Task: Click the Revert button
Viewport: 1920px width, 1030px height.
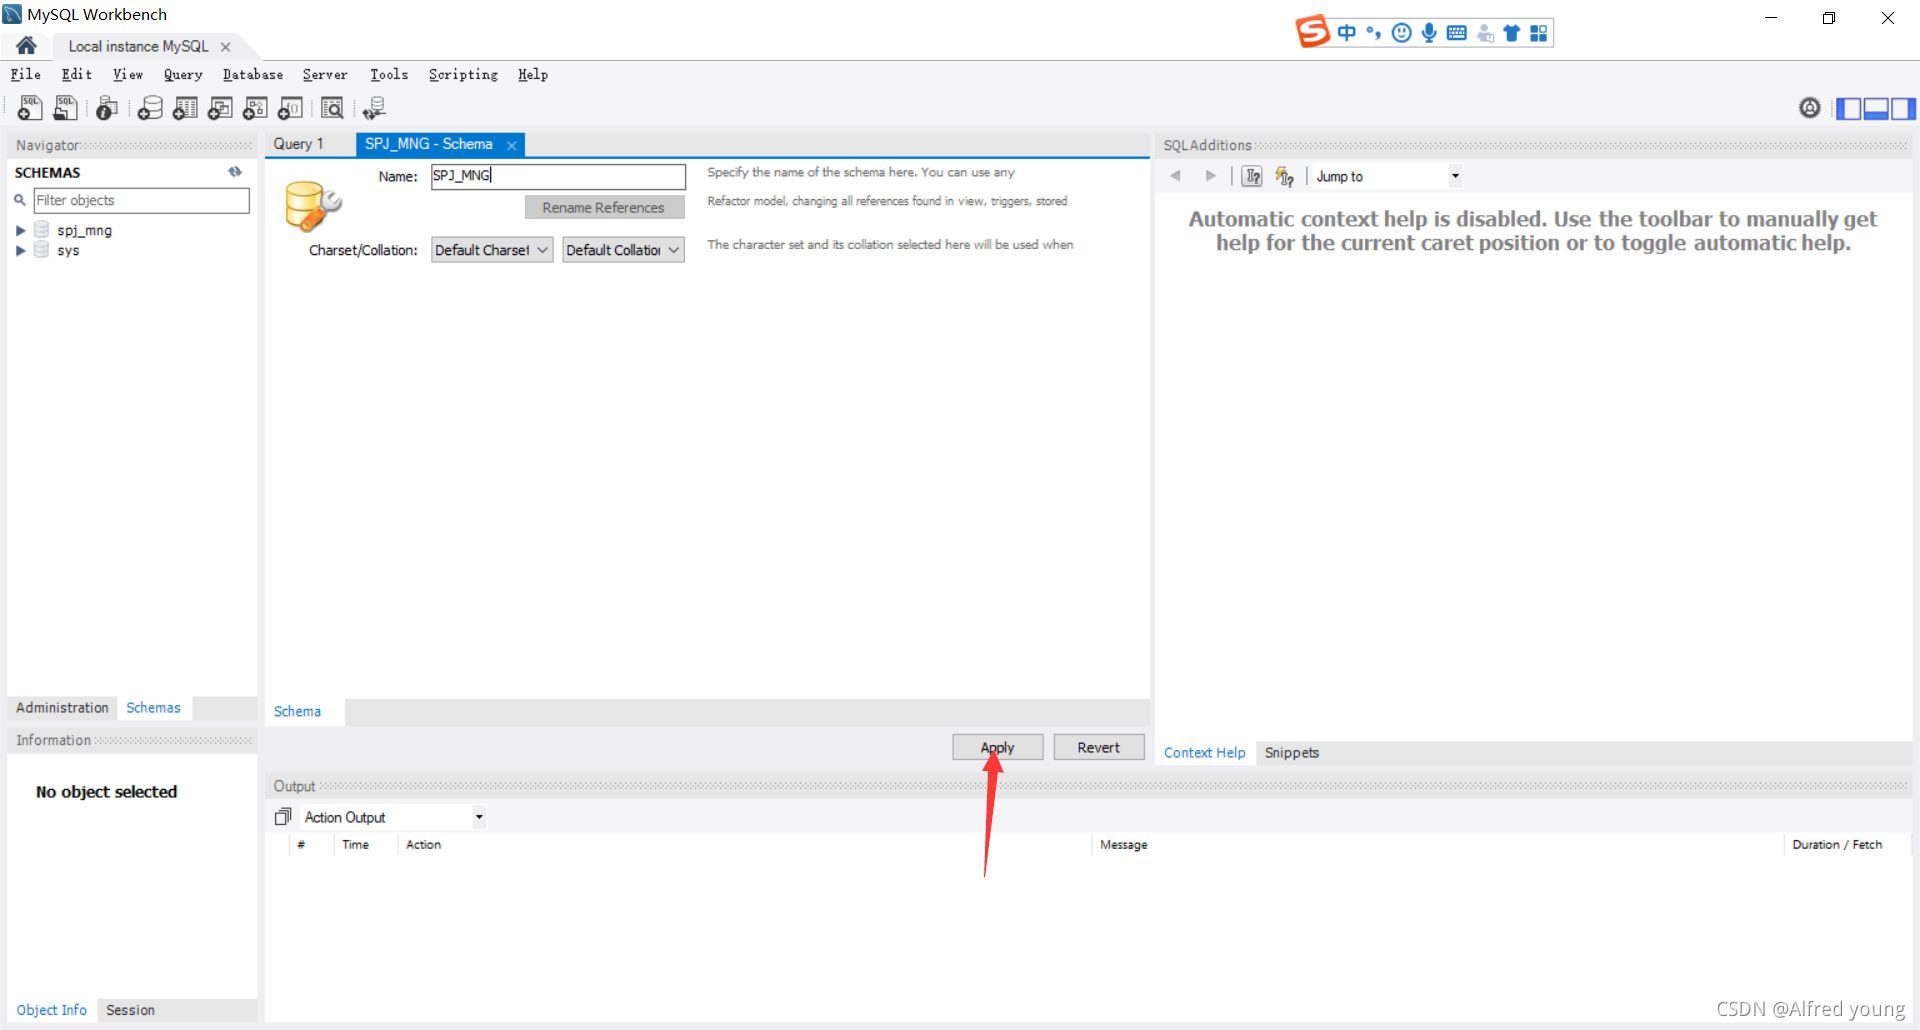Action: (1098, 747)
